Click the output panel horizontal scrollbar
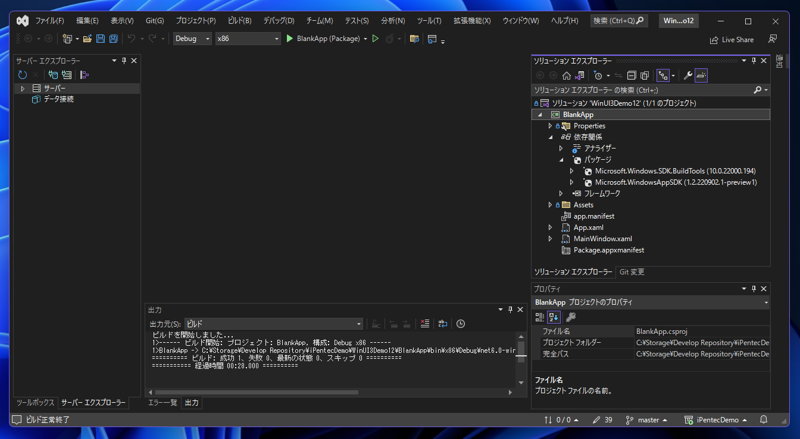 (x=257, y=392)
